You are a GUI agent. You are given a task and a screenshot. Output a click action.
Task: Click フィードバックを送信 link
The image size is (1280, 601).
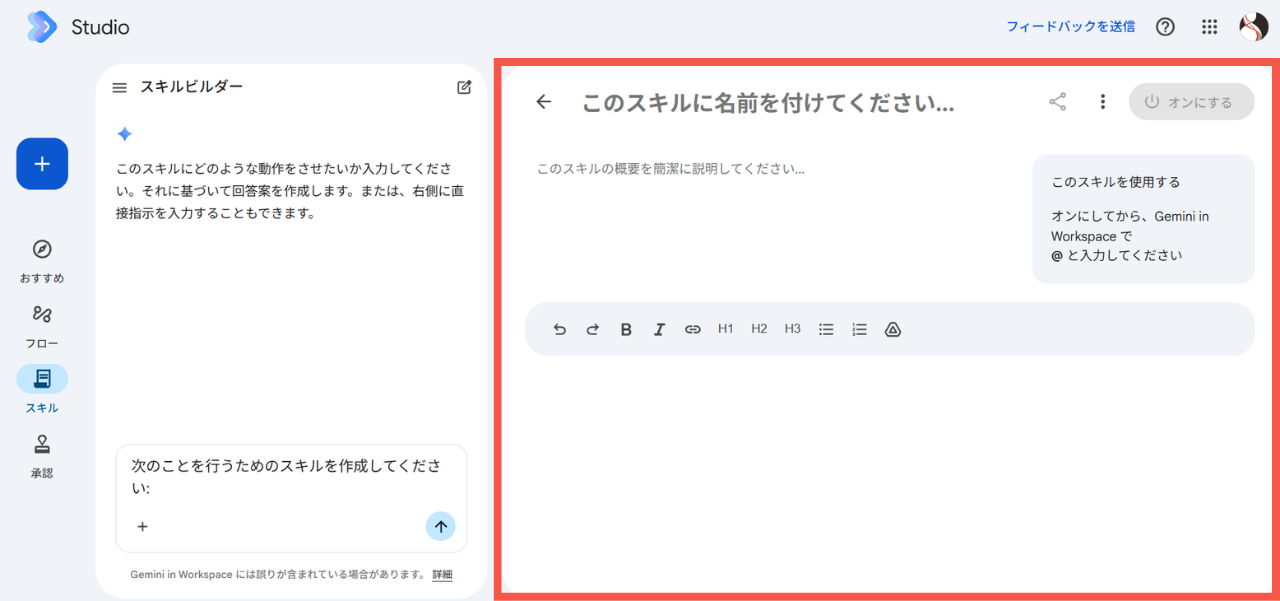click(x=1070, y=27)
